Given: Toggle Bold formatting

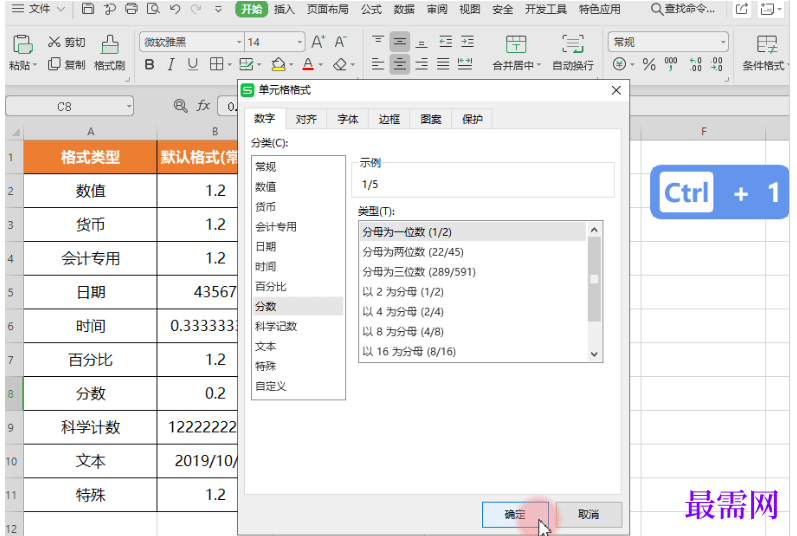Looking at the screenshot, I should pyautogui.click(x=150, y=65).
